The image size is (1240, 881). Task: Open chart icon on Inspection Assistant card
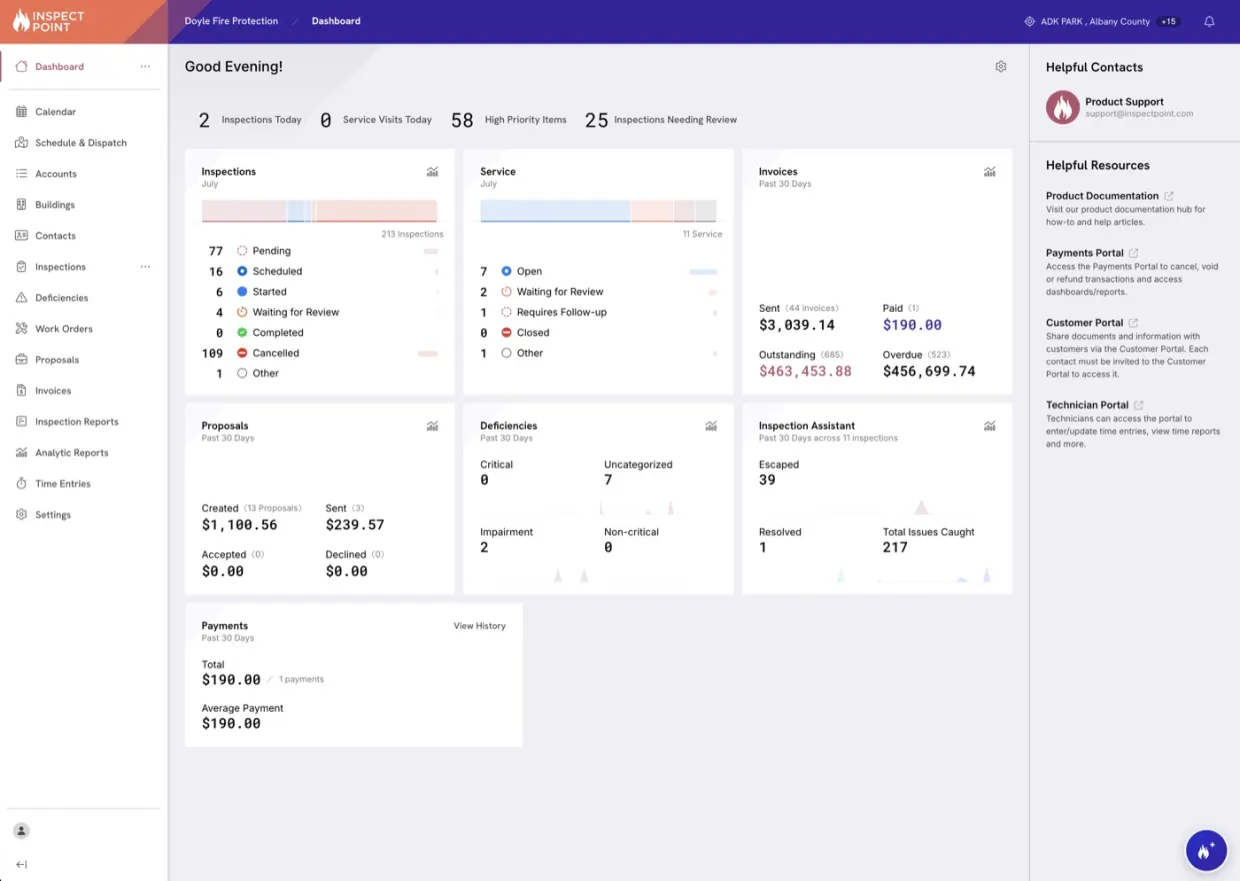click(989, 426)
